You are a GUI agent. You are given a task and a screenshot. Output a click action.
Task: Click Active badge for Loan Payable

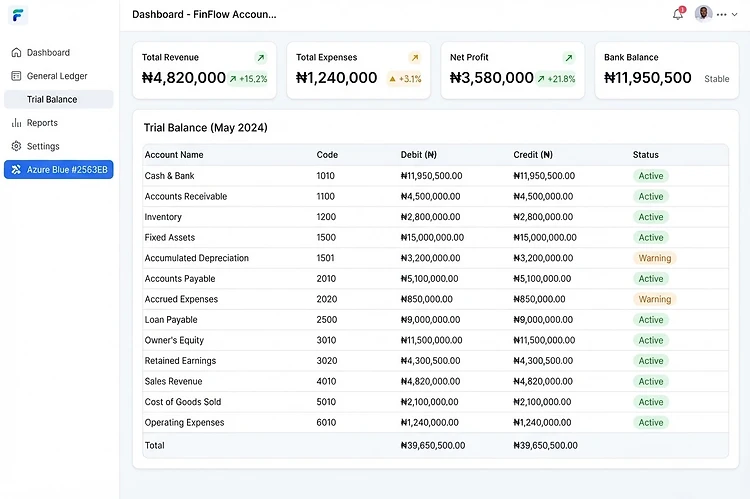click(x=651, y=320)
